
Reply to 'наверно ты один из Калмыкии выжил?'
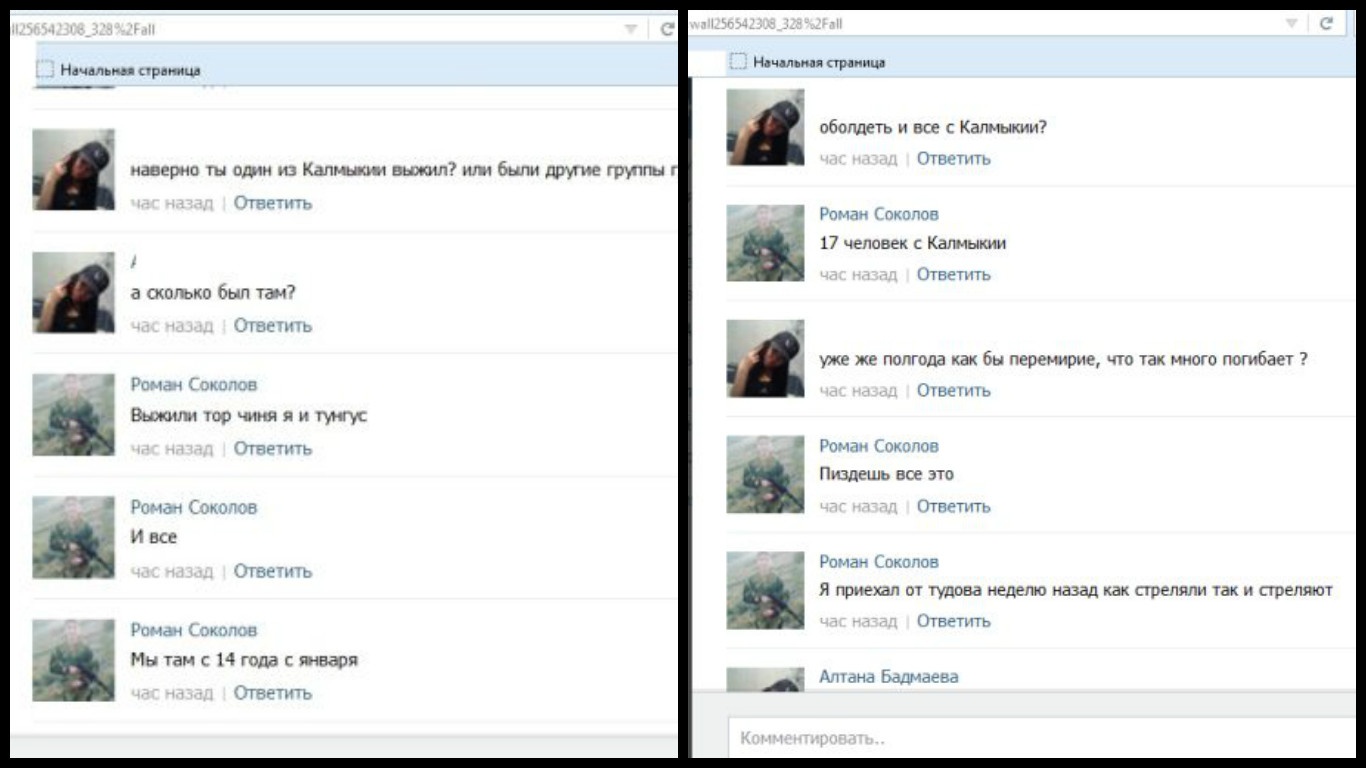(x=272, y=203)
